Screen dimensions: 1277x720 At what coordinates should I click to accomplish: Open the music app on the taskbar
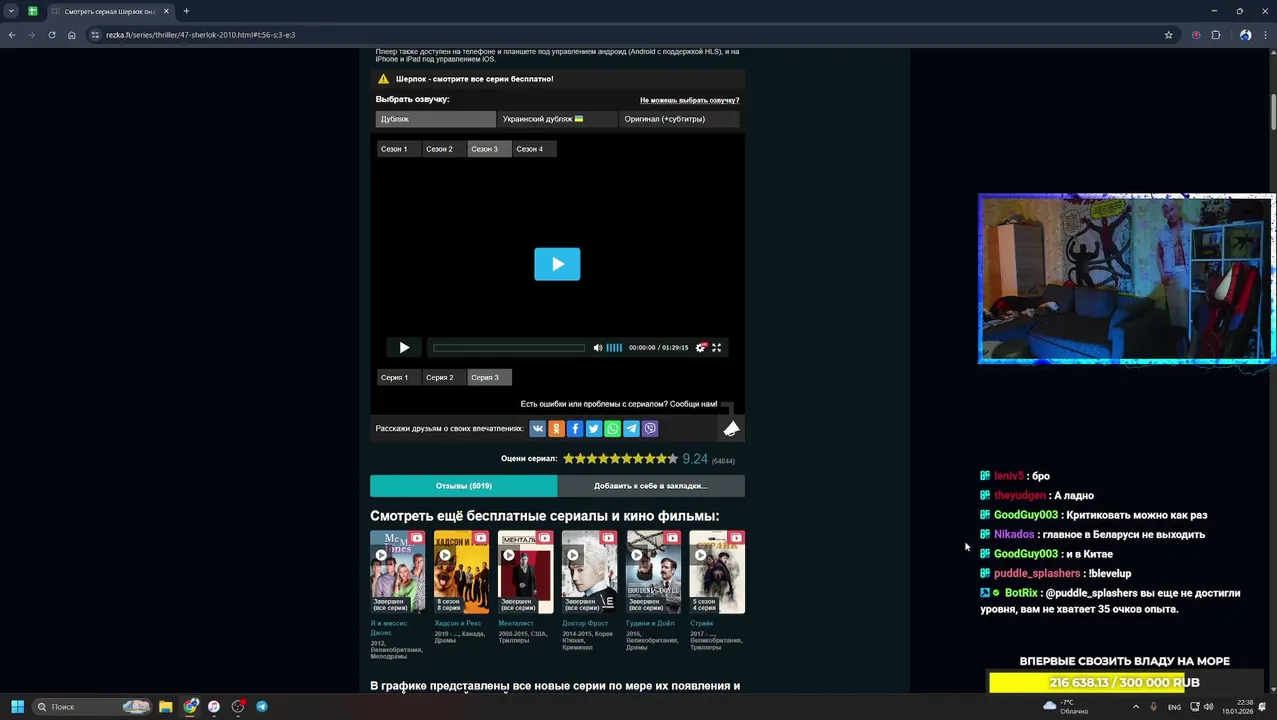point(214,707)
